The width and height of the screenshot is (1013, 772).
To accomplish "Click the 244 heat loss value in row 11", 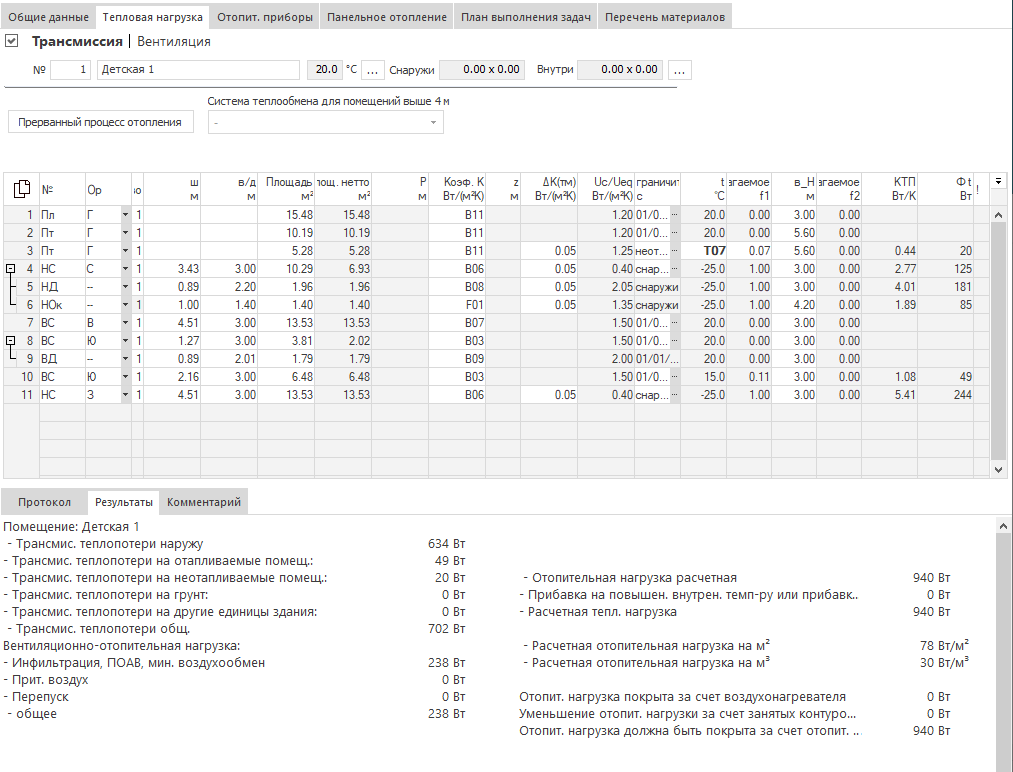I will coord(946,395).
